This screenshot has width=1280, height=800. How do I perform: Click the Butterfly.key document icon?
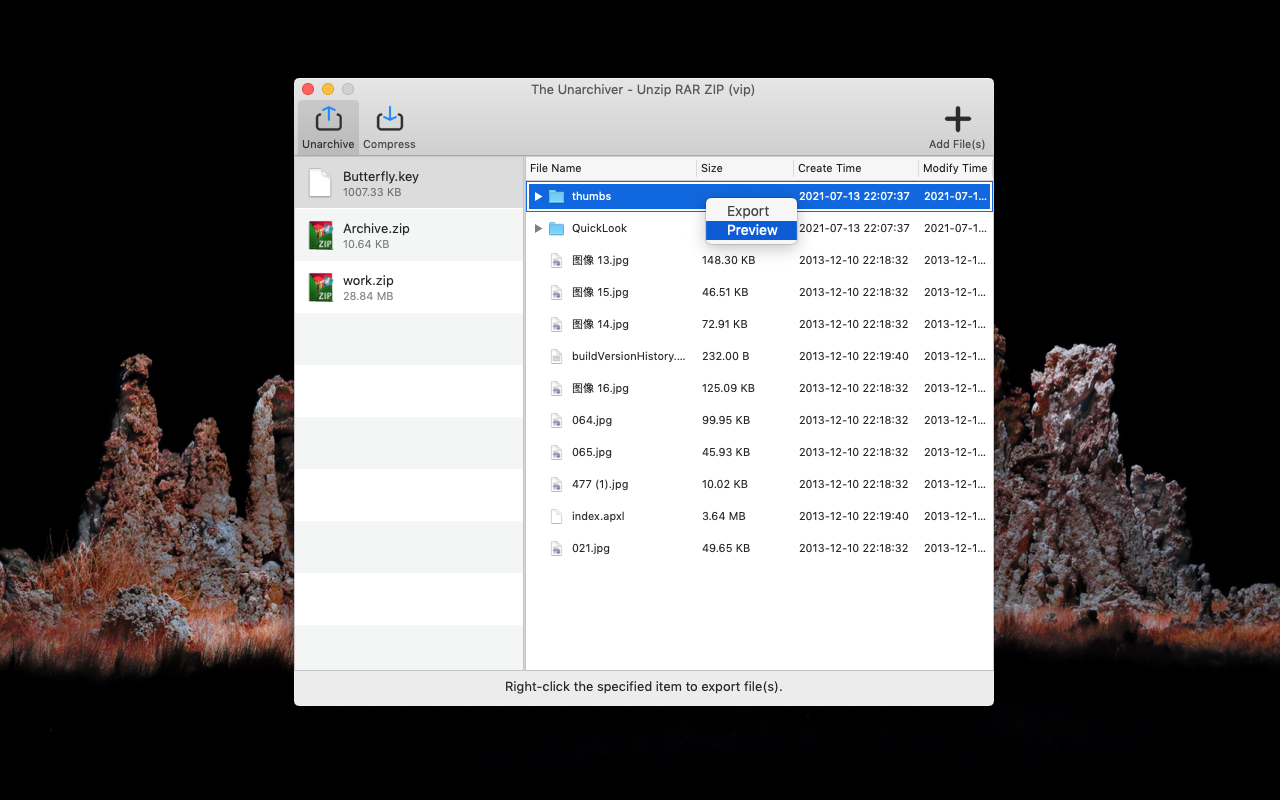coord(320,183)
